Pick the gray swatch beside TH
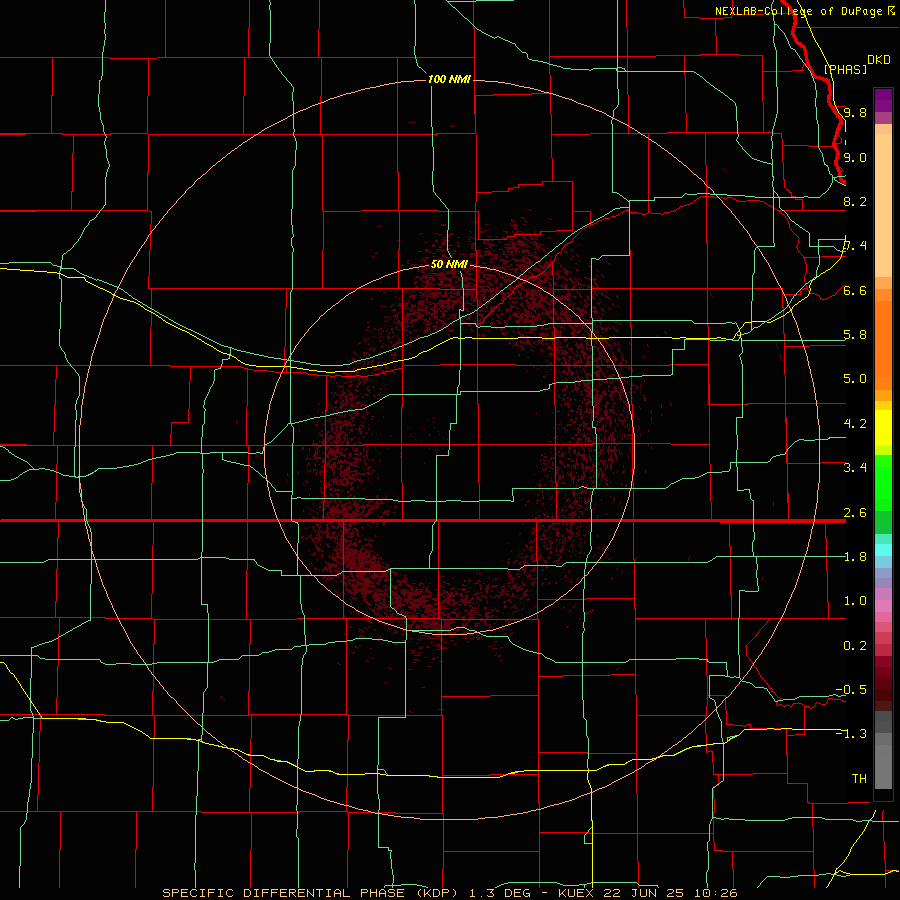Image resolution: width=900 pixels, height=900 pixels. pyautogui.click(x=883, y=767)
